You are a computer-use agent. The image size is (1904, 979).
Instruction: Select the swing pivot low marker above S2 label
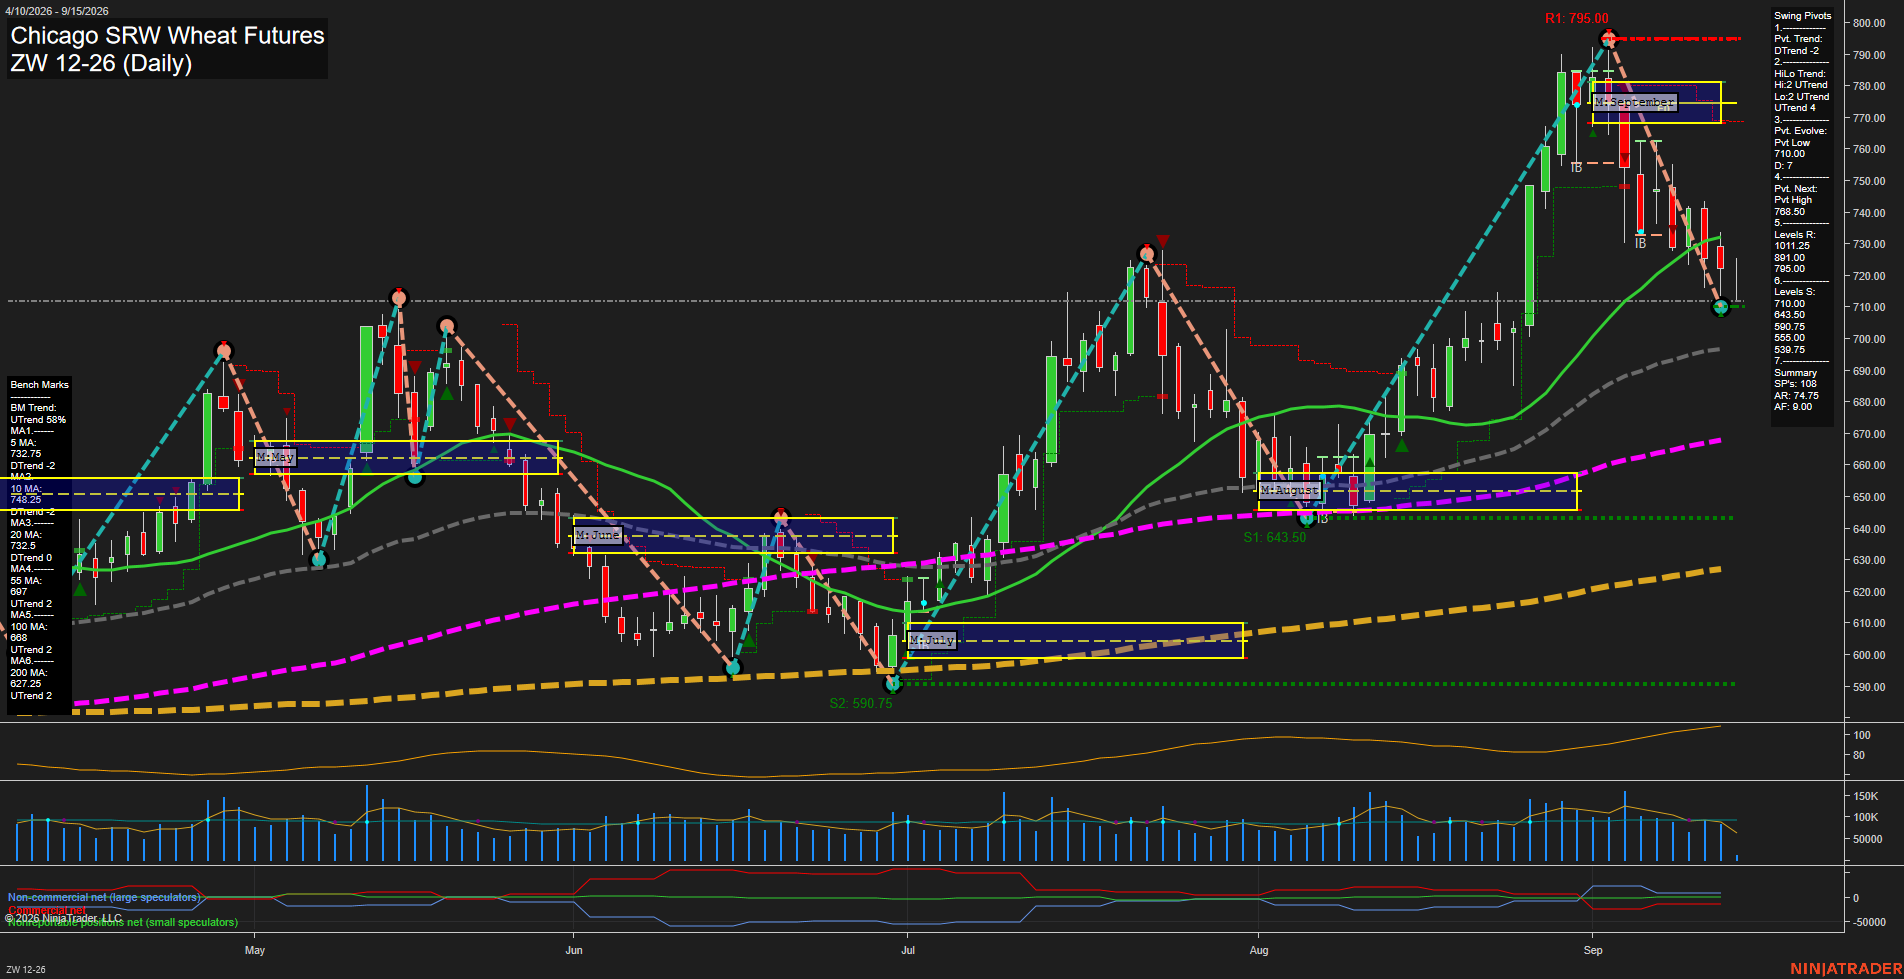tap(894, 684)
